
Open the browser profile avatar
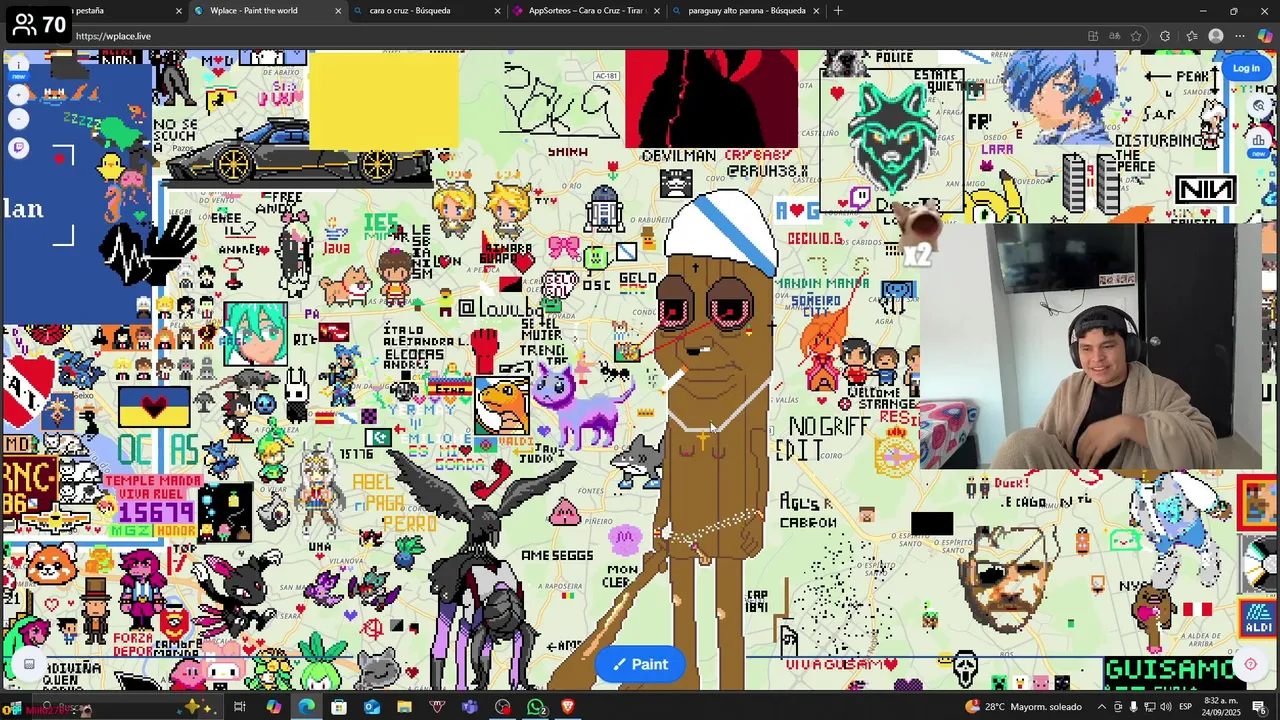[1216, 36]
